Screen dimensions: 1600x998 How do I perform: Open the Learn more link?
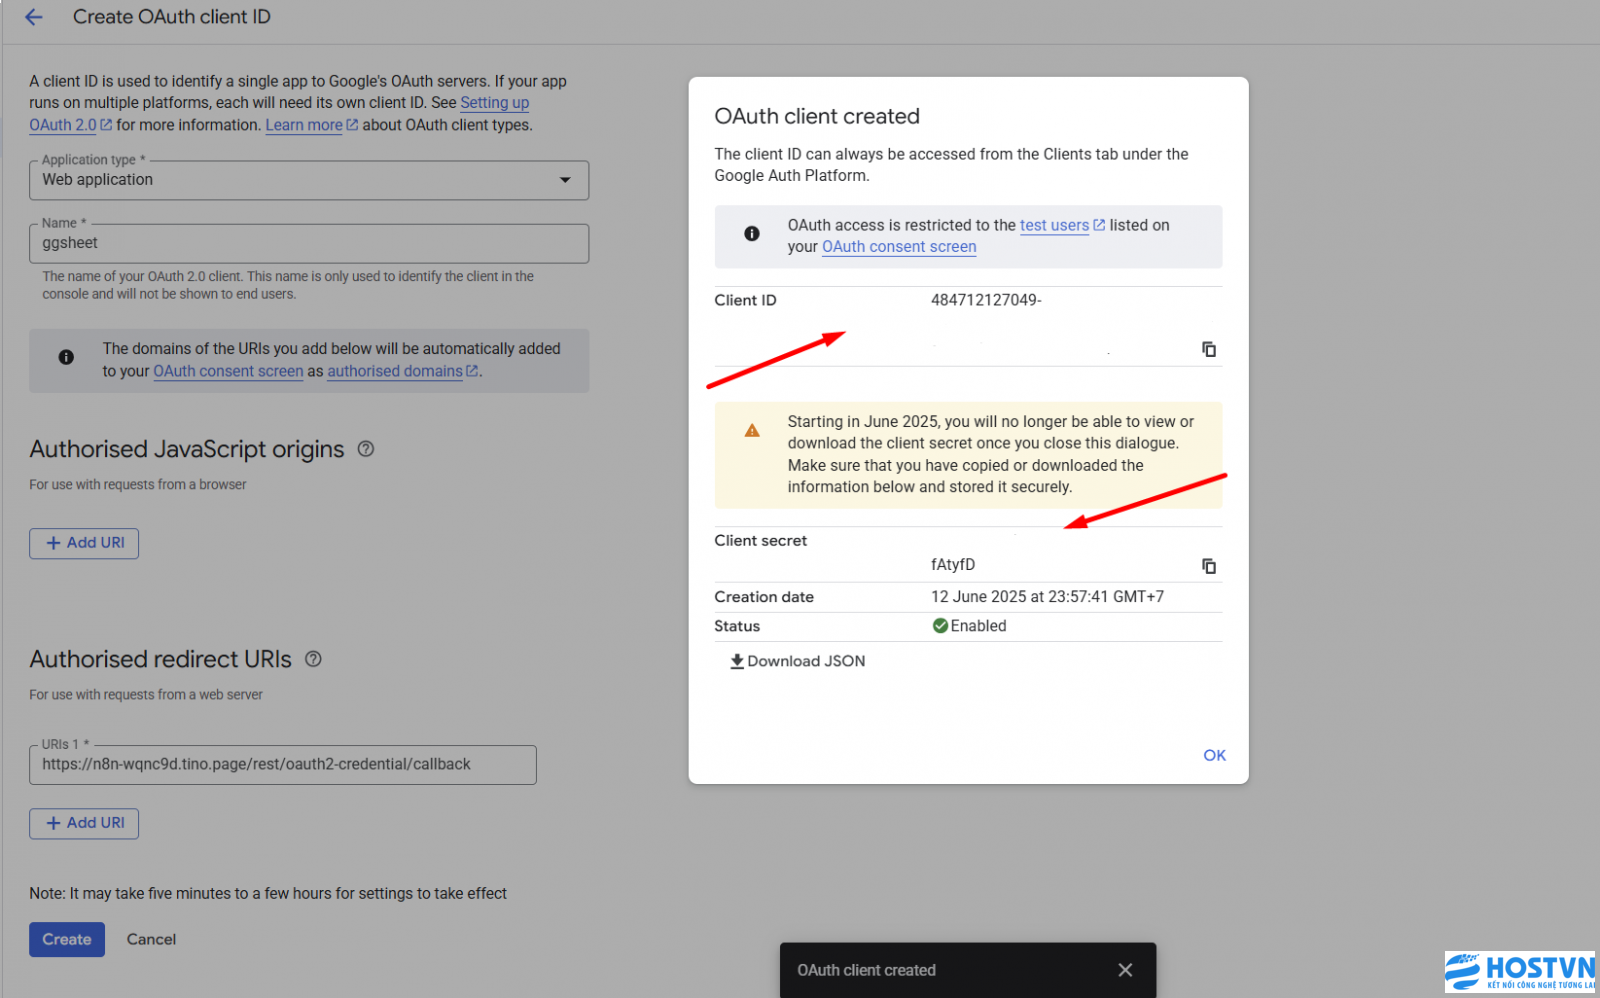[311, 125]
